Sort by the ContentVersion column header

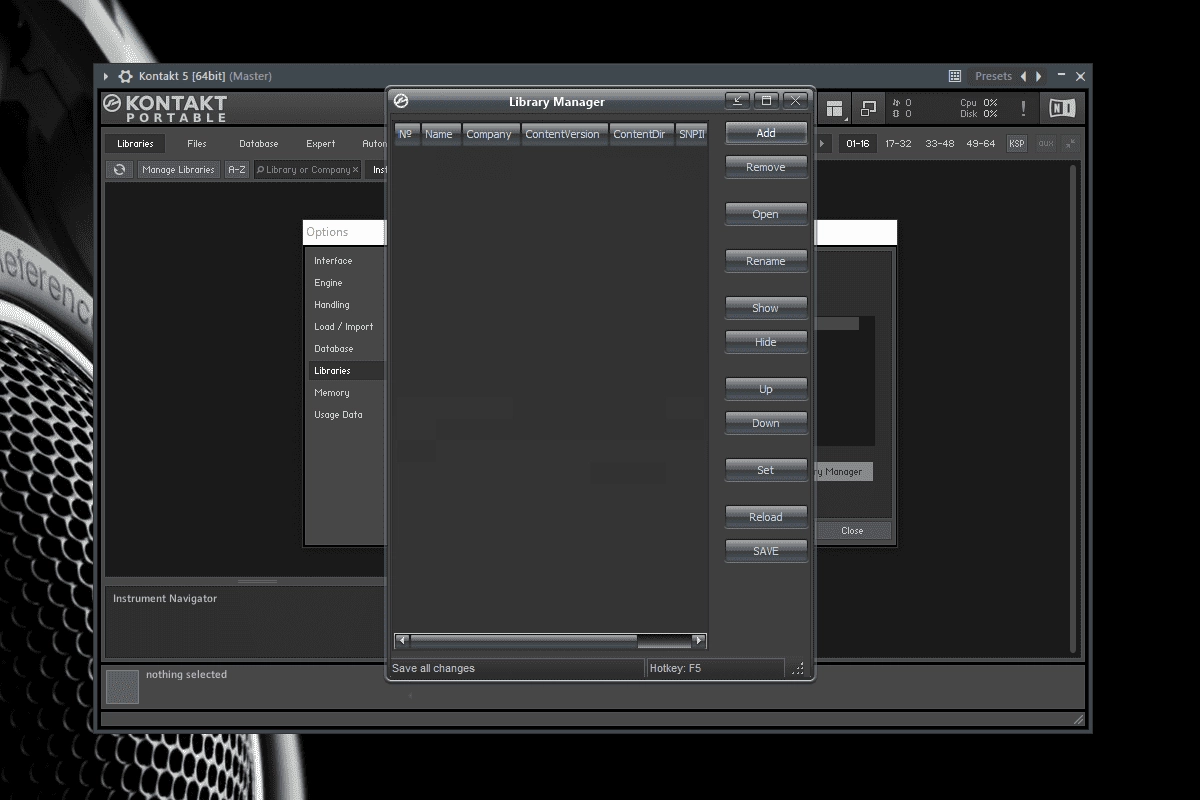click(x=563, y=134)
